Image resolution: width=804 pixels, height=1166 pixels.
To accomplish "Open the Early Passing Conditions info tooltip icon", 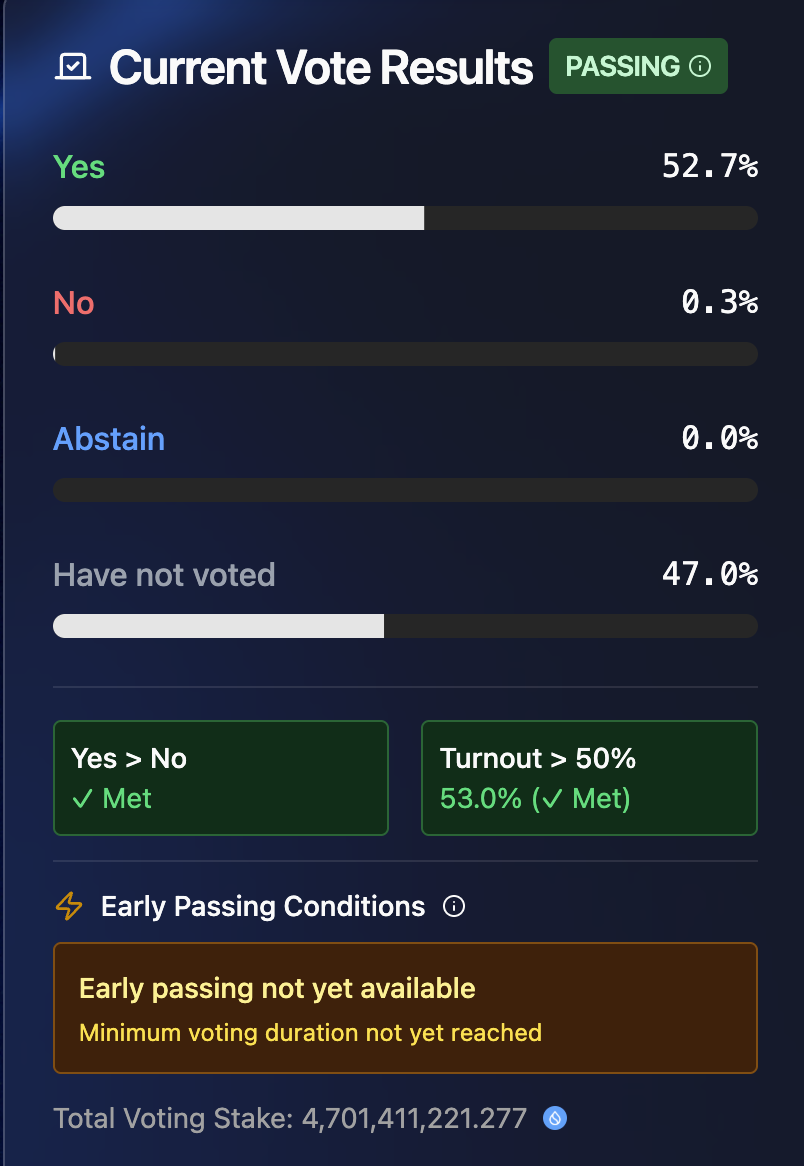I will pyautogui.click(x=454, y=907).
